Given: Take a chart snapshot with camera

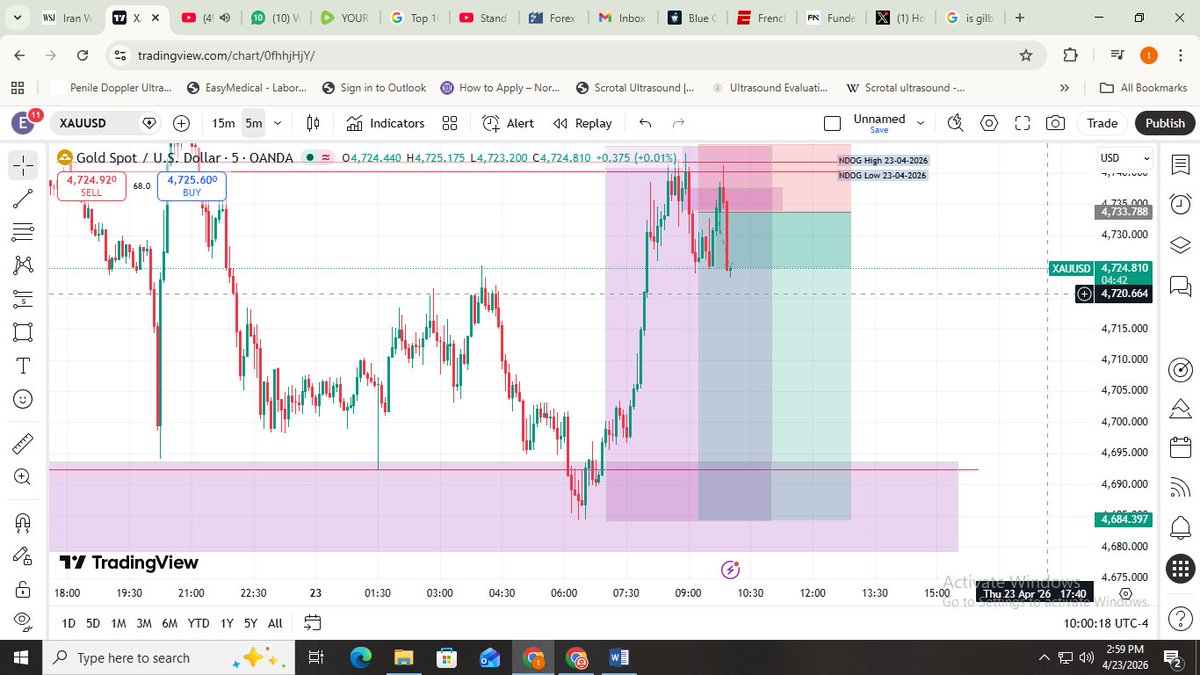Looking at the screenshot, I should point(1055,123).
